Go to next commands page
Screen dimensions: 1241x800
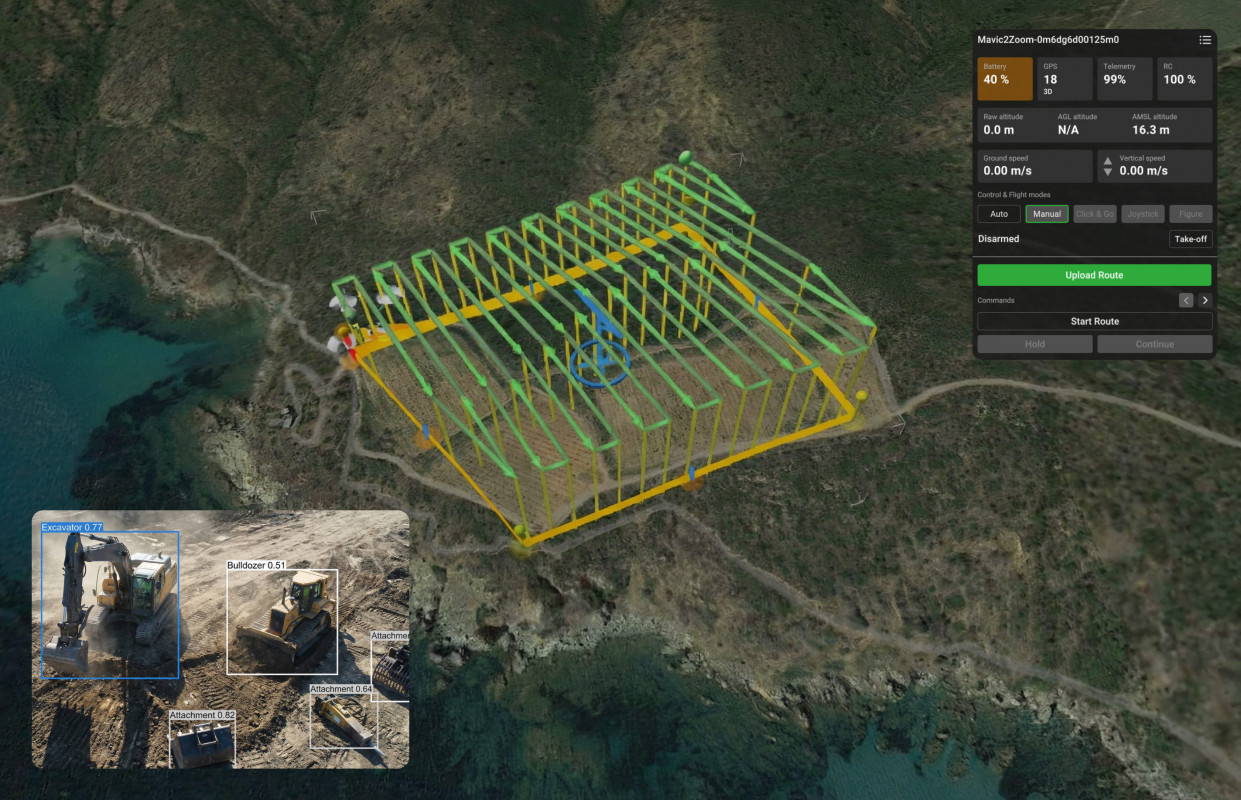[1204, 300]
